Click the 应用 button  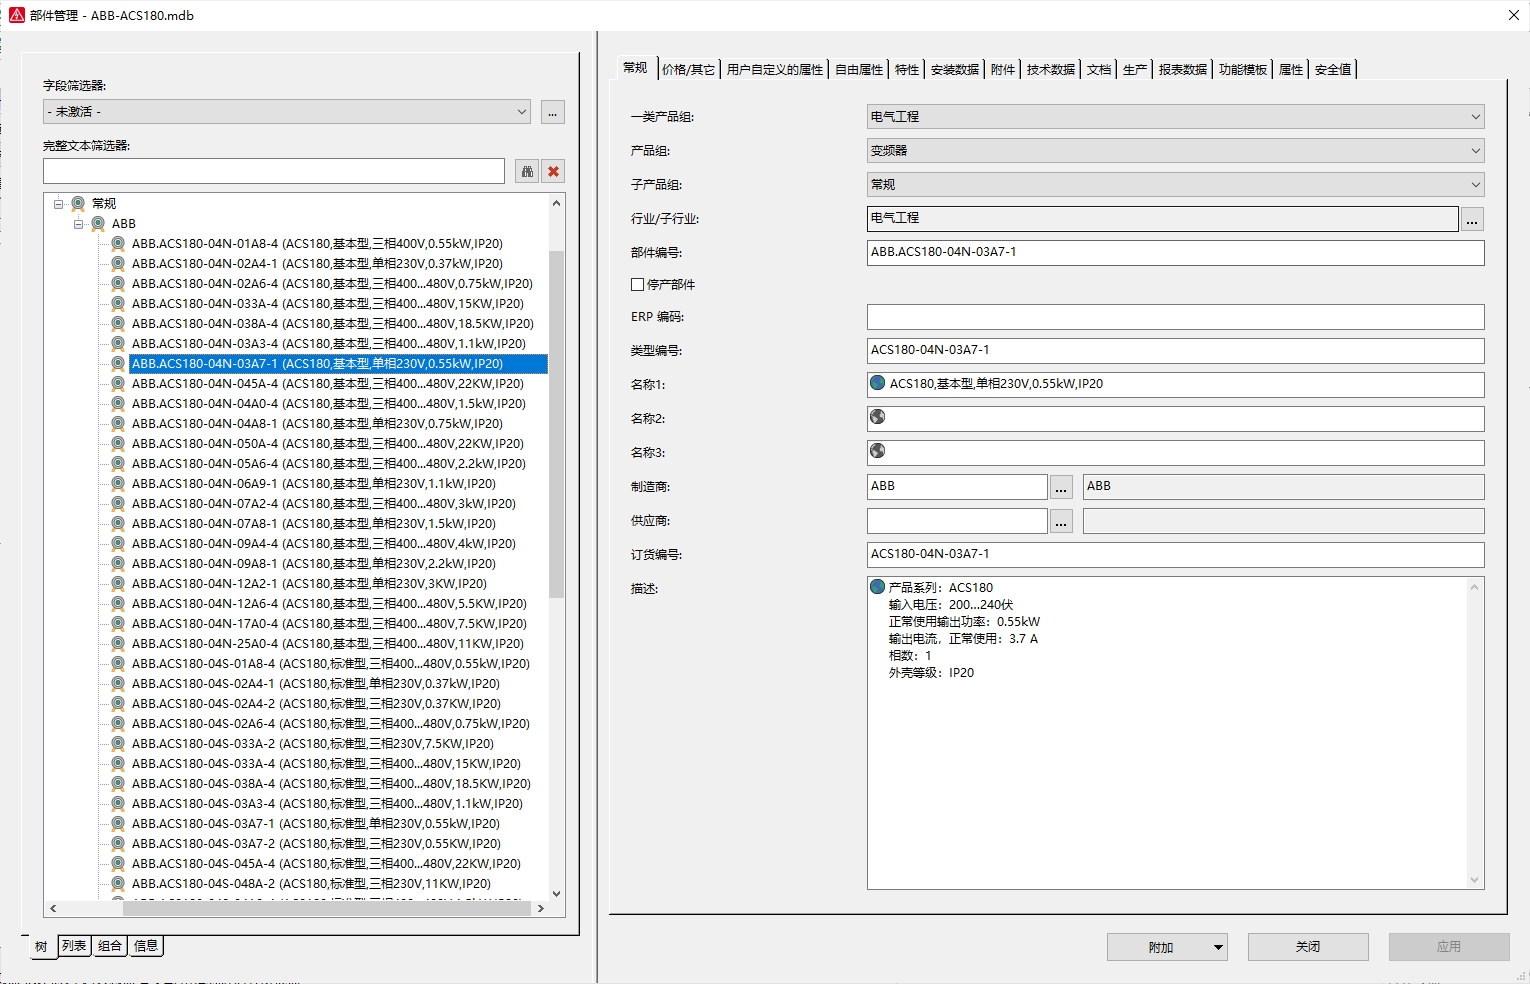click(x=1449, y=947)
